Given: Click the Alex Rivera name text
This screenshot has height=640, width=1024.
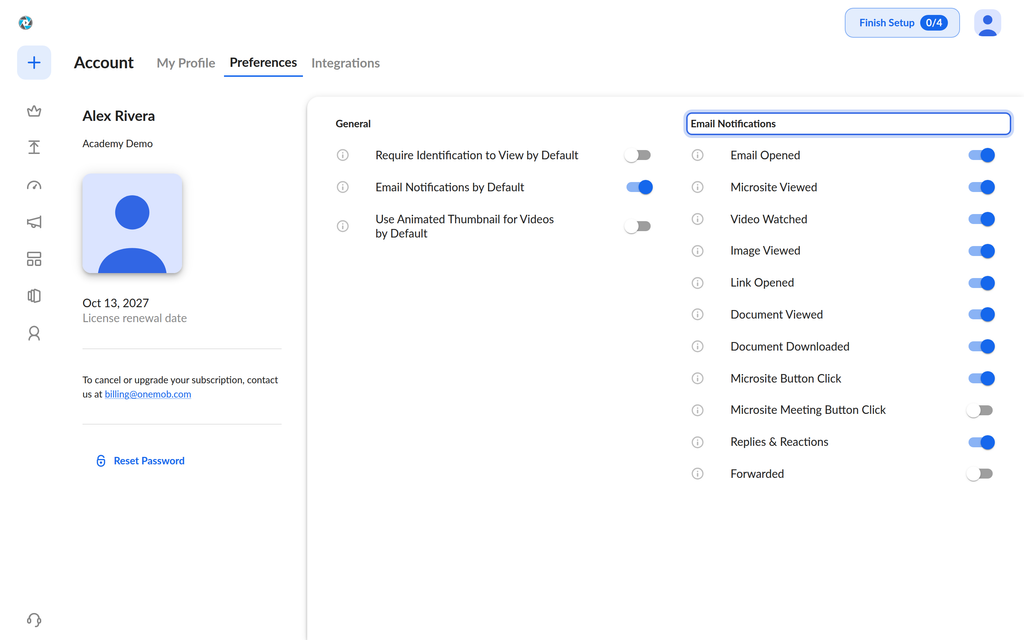Looking at the screenshot, I should click(x=118, y=116).
